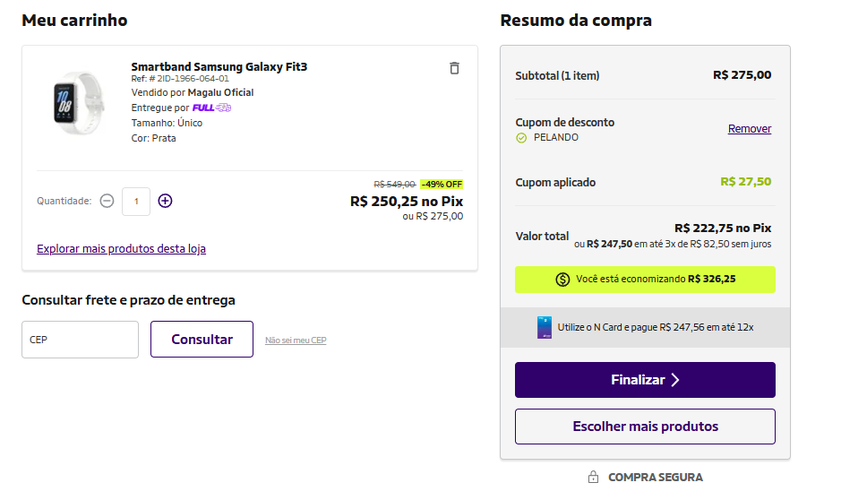Click the Compra Segura padlock icon
Image resolution: width=841 pixels, height=500 pixels.
(593, 477)
